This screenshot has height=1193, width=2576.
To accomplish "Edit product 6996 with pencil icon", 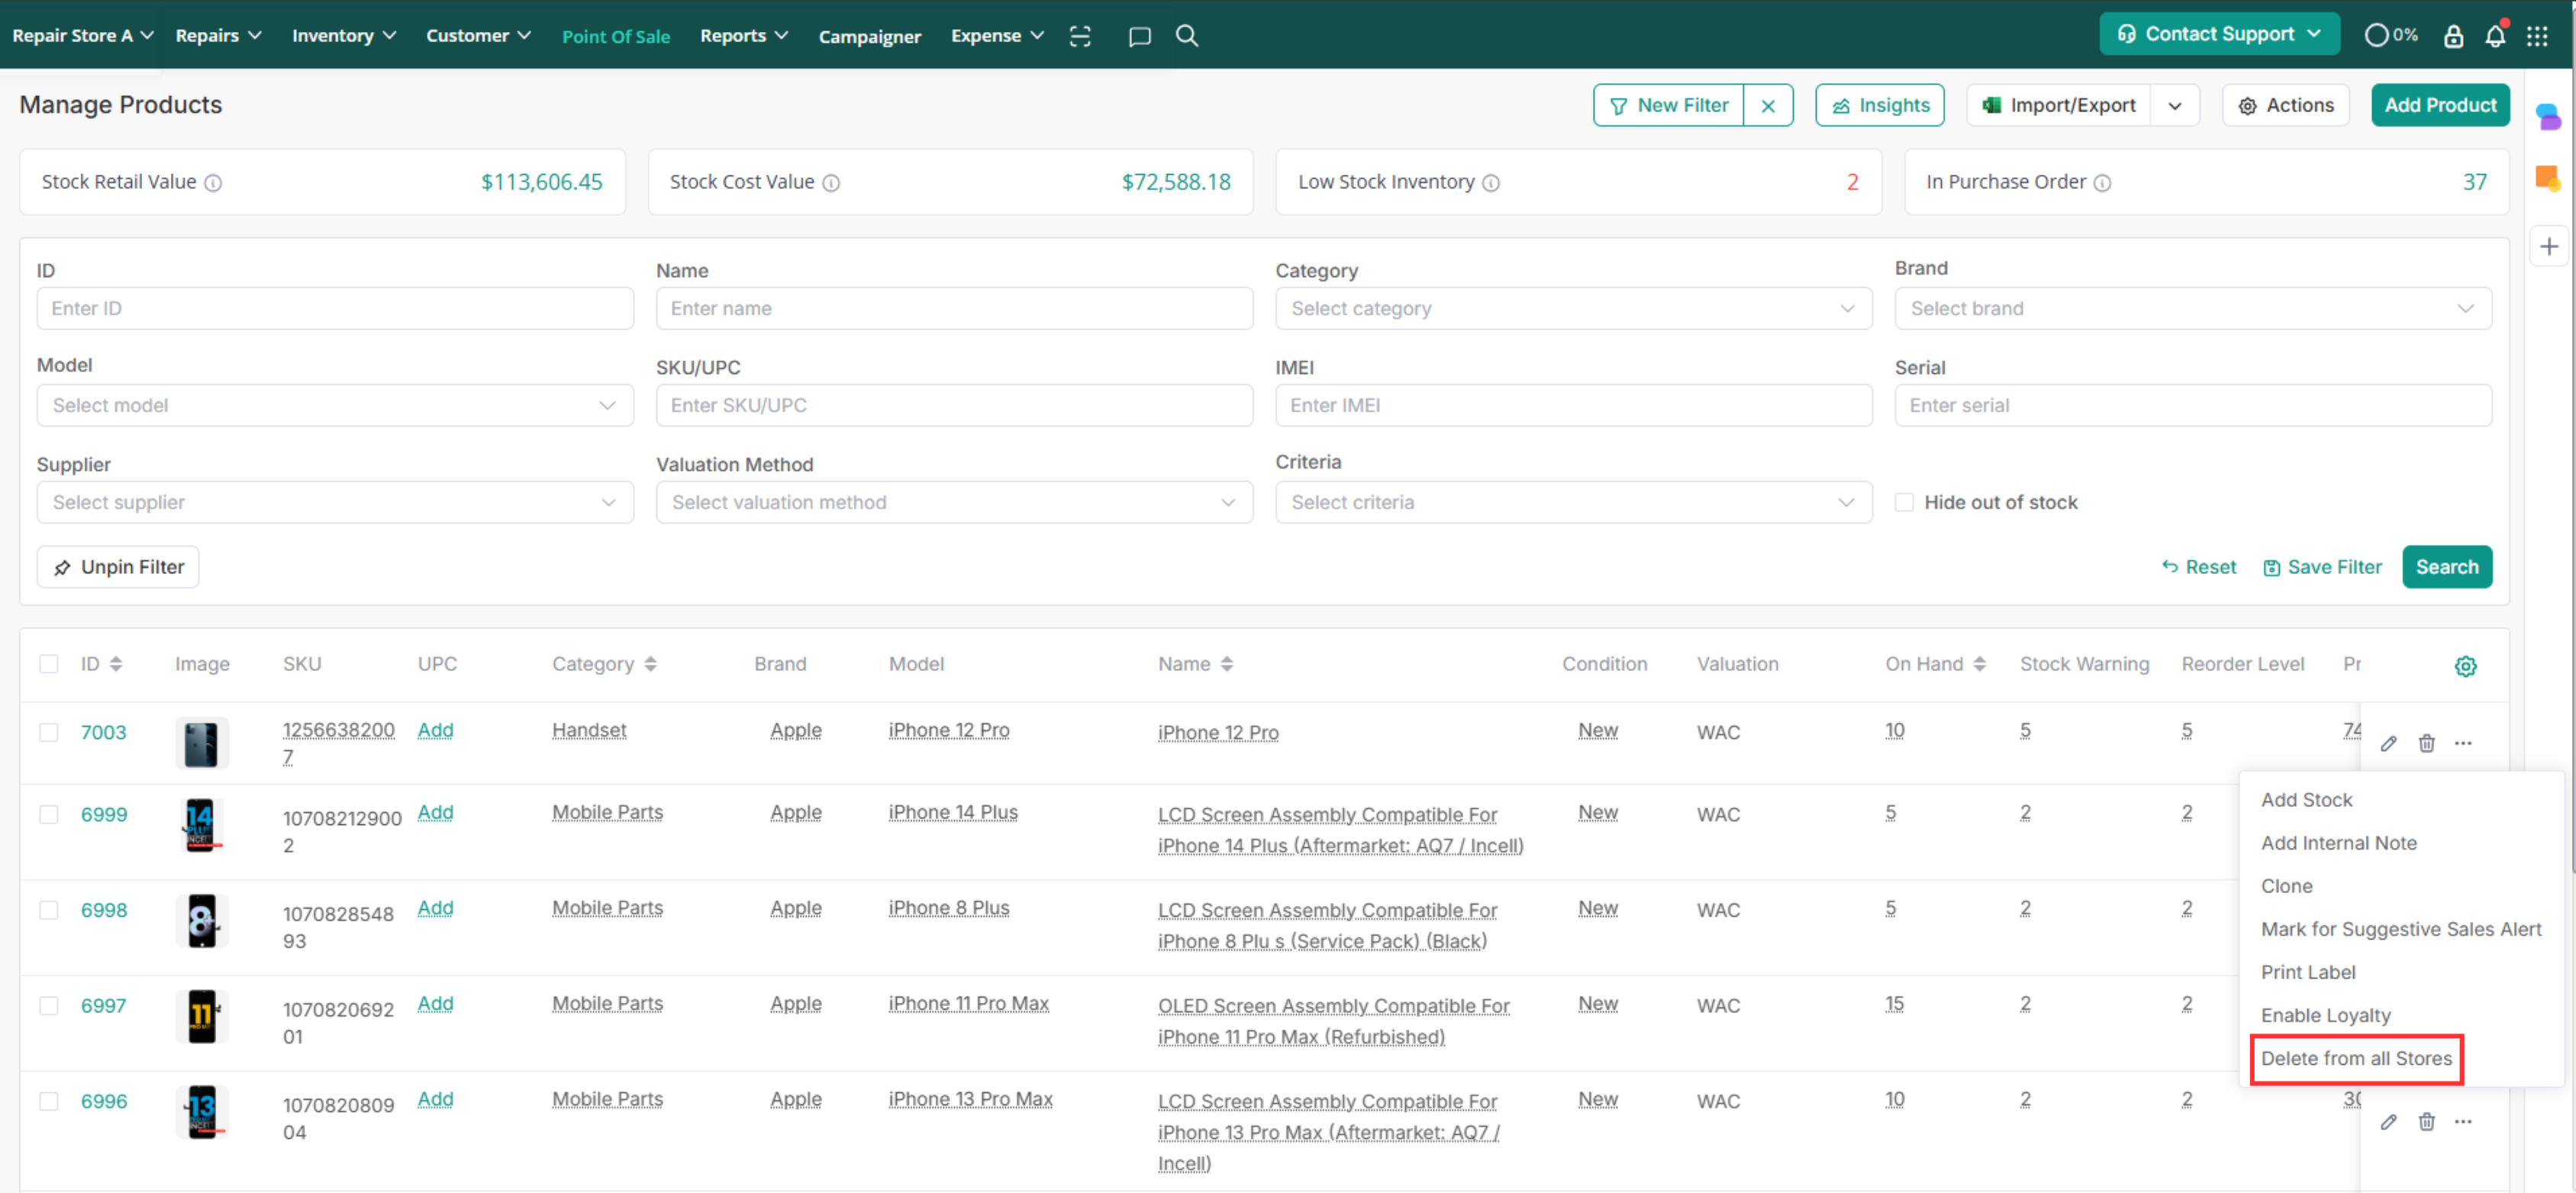I will pyautogui.click(x=2388, y=1122).
